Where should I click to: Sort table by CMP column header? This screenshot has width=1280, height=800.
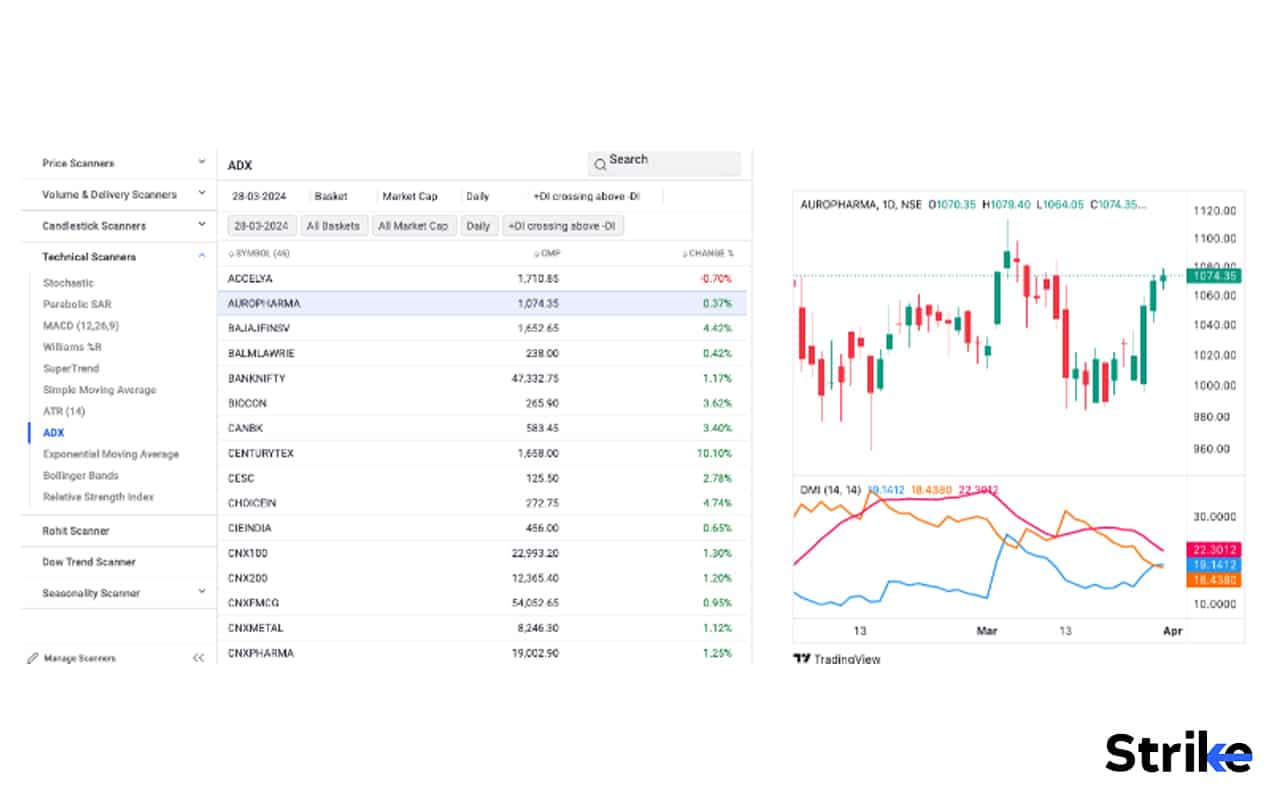pyautogui.click(x=547, y=254)
